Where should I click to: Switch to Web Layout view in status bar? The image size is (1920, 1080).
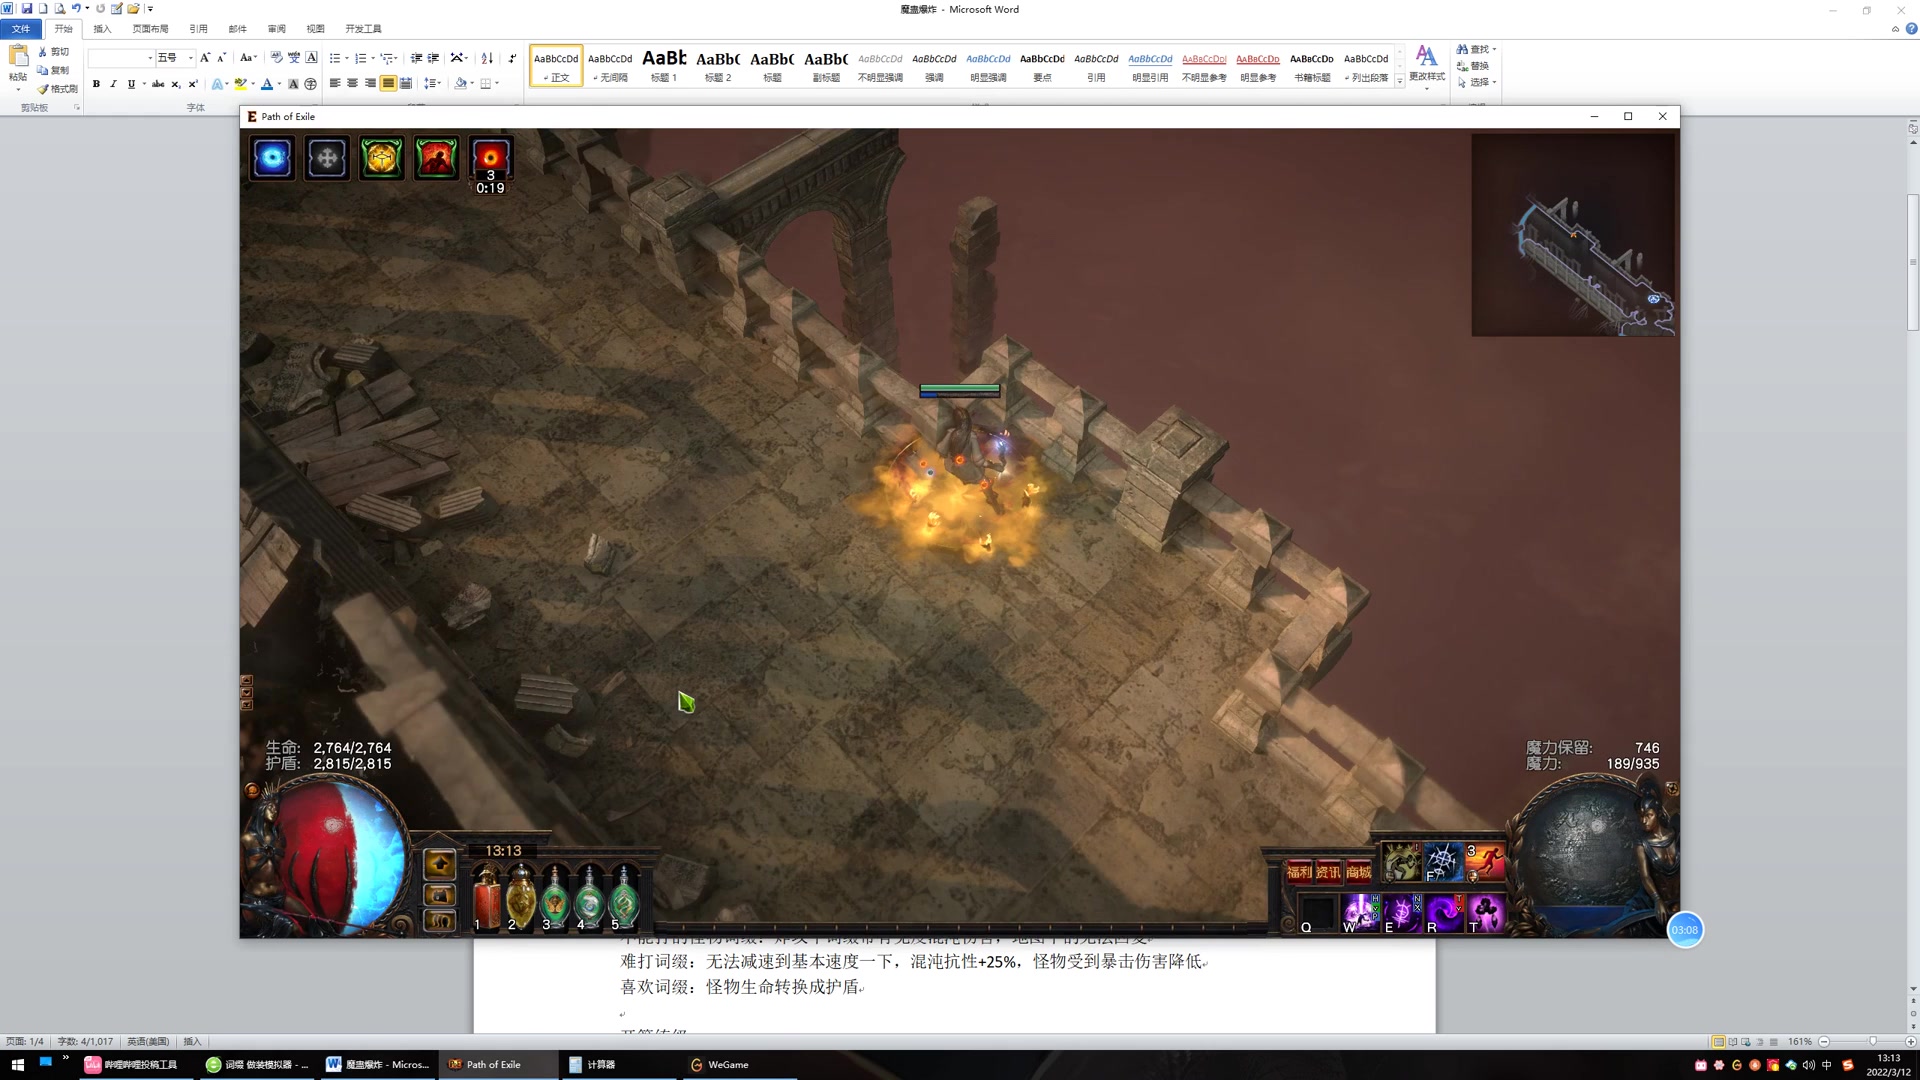pos(1747,1042)
